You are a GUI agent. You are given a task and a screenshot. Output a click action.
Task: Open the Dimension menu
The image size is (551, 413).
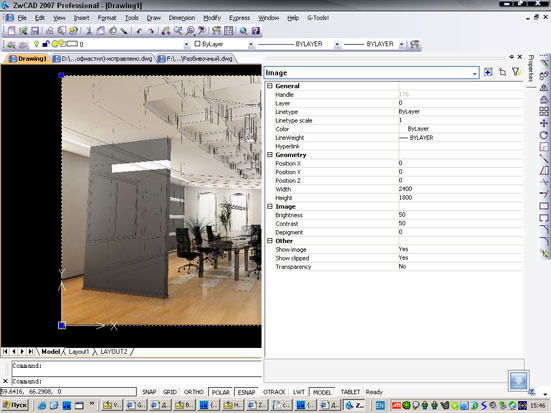point(182,18)
